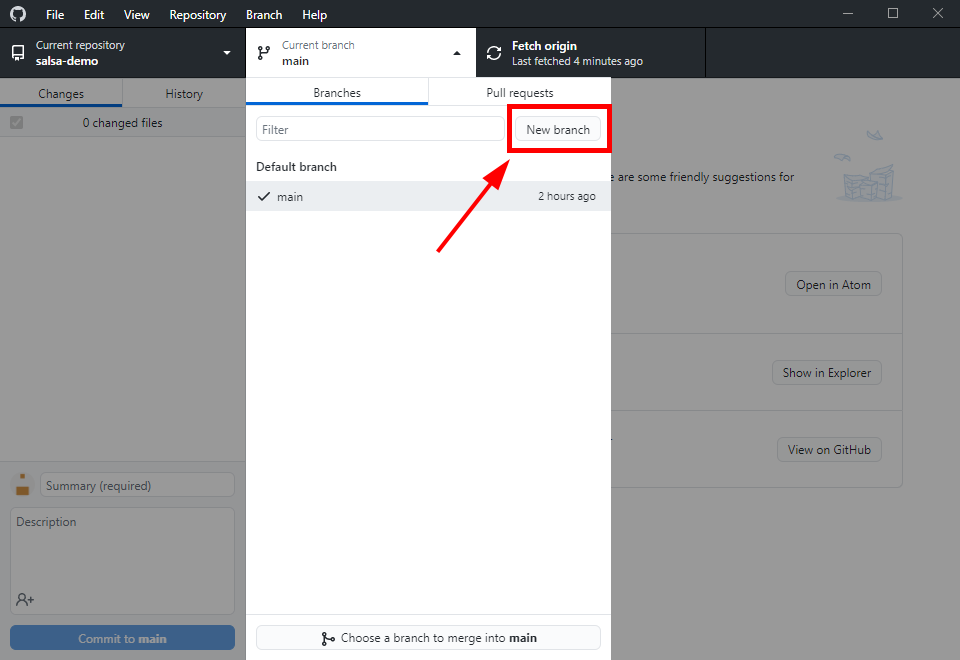Click the Open in Atom button

pos(833,284)
